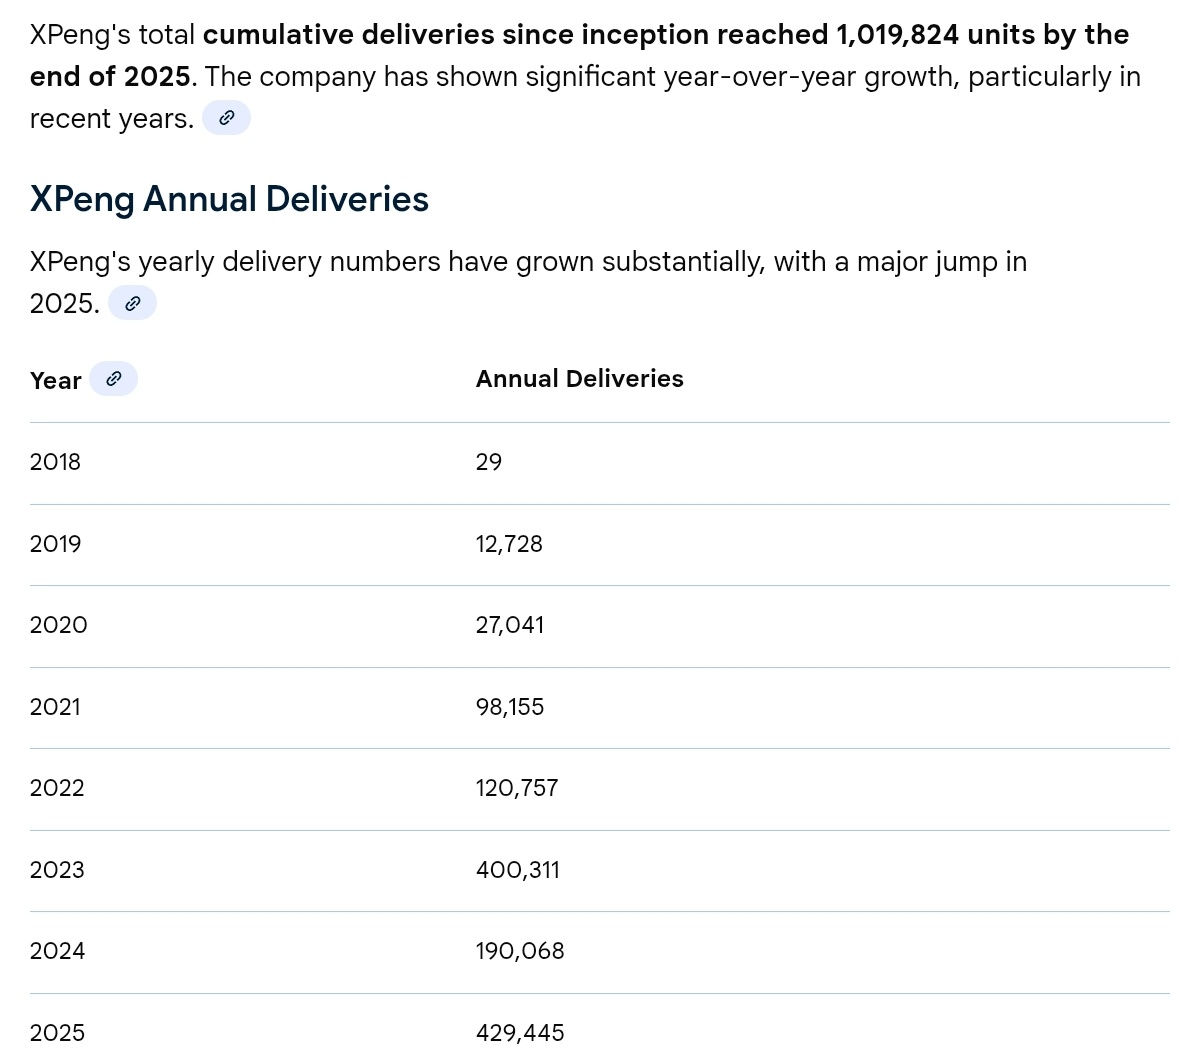Open the link icon beside Year header
The image size is (1200, 1055).
coord(113,379)
